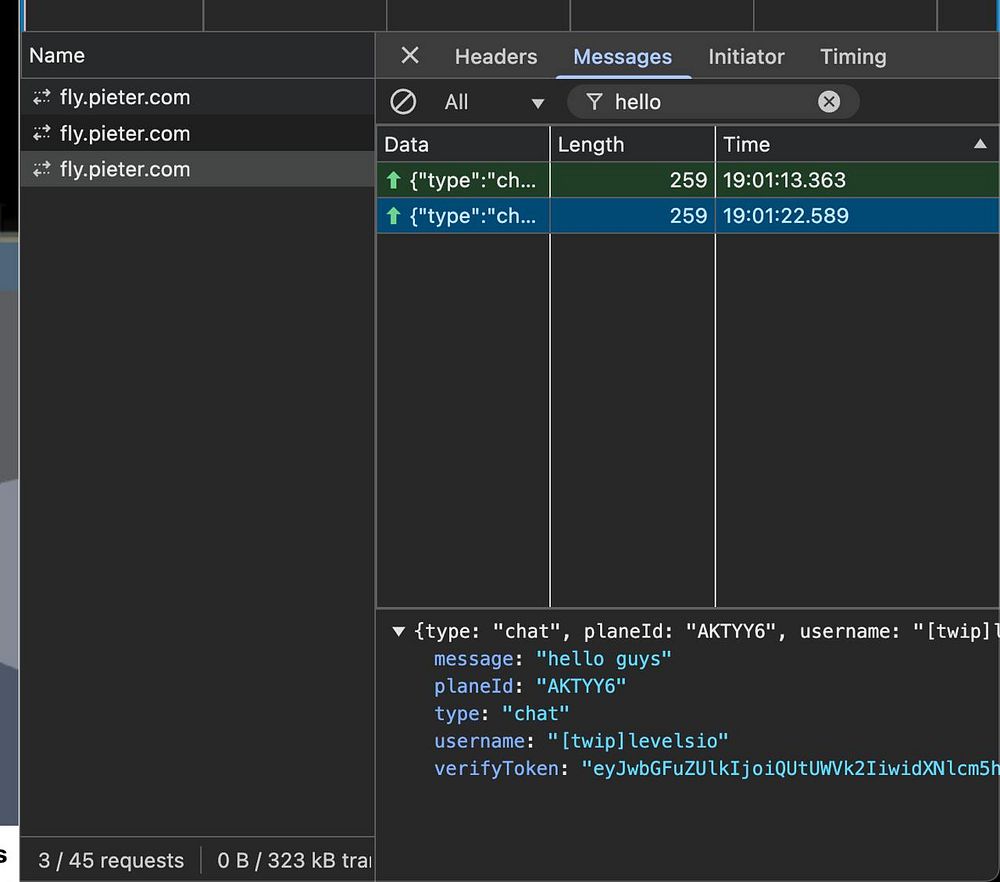Close the request details panel with X
Viewport: 1000px width, 882px height.
410,56
